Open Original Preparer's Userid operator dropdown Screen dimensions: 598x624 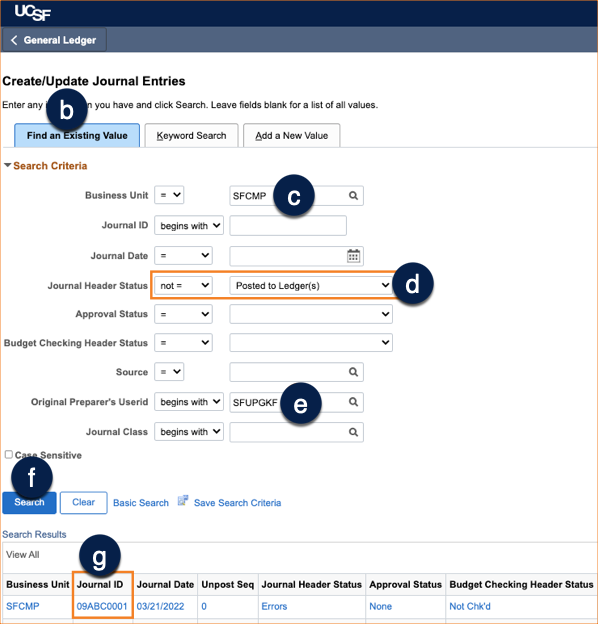tap(189, 402)
